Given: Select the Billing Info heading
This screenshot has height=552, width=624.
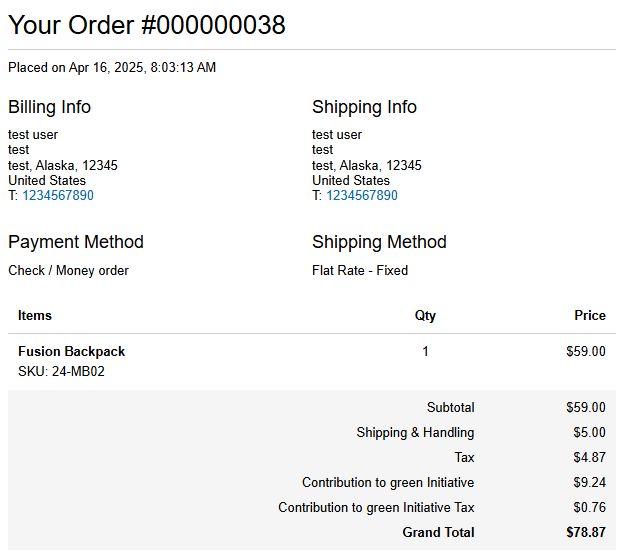Looking at the screenshot, I should coord(49,107).
